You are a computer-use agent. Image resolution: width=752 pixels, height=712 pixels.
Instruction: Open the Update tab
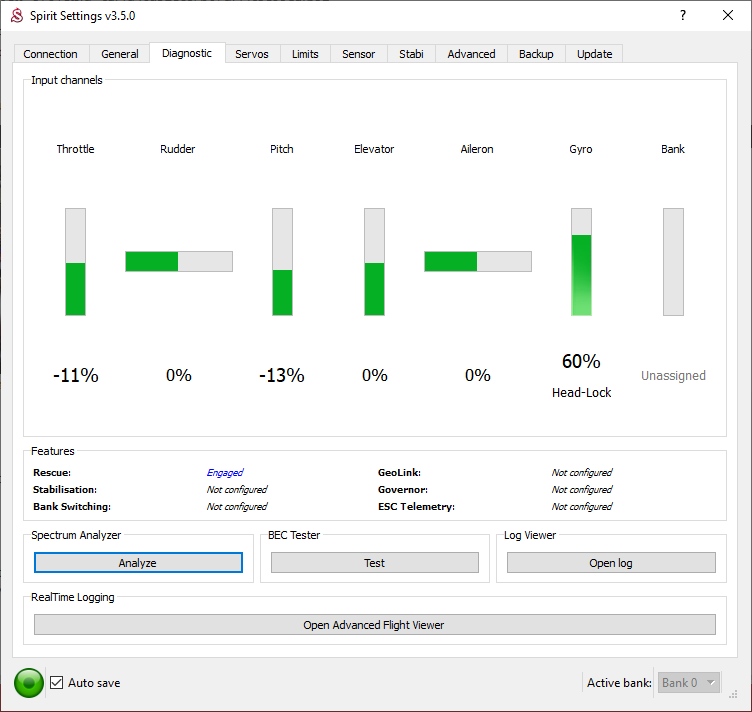[594, 54]
